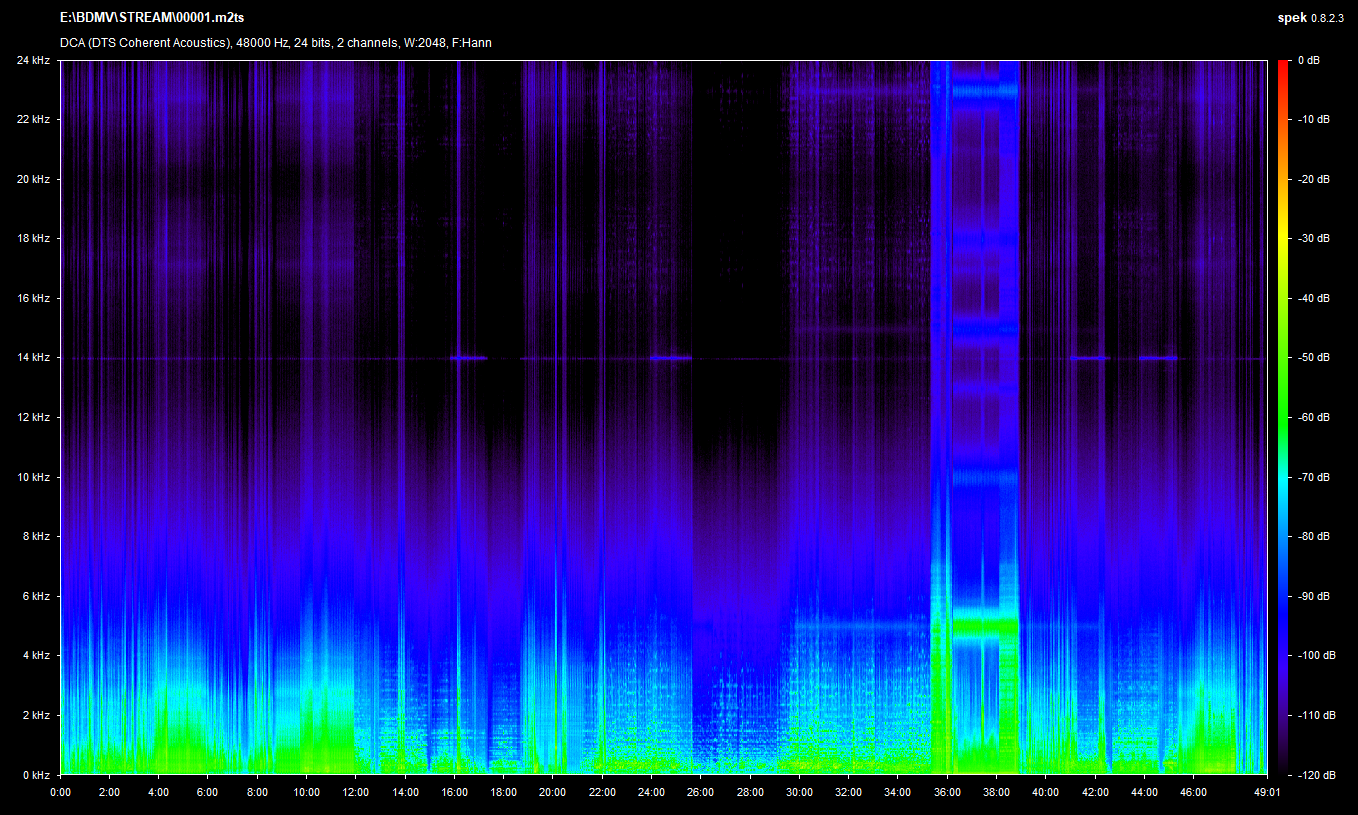Click the 0:00 time axis marker
The height and width of the screenshot is (815, 1358).
pyautogui.click(x=60, y=792)
